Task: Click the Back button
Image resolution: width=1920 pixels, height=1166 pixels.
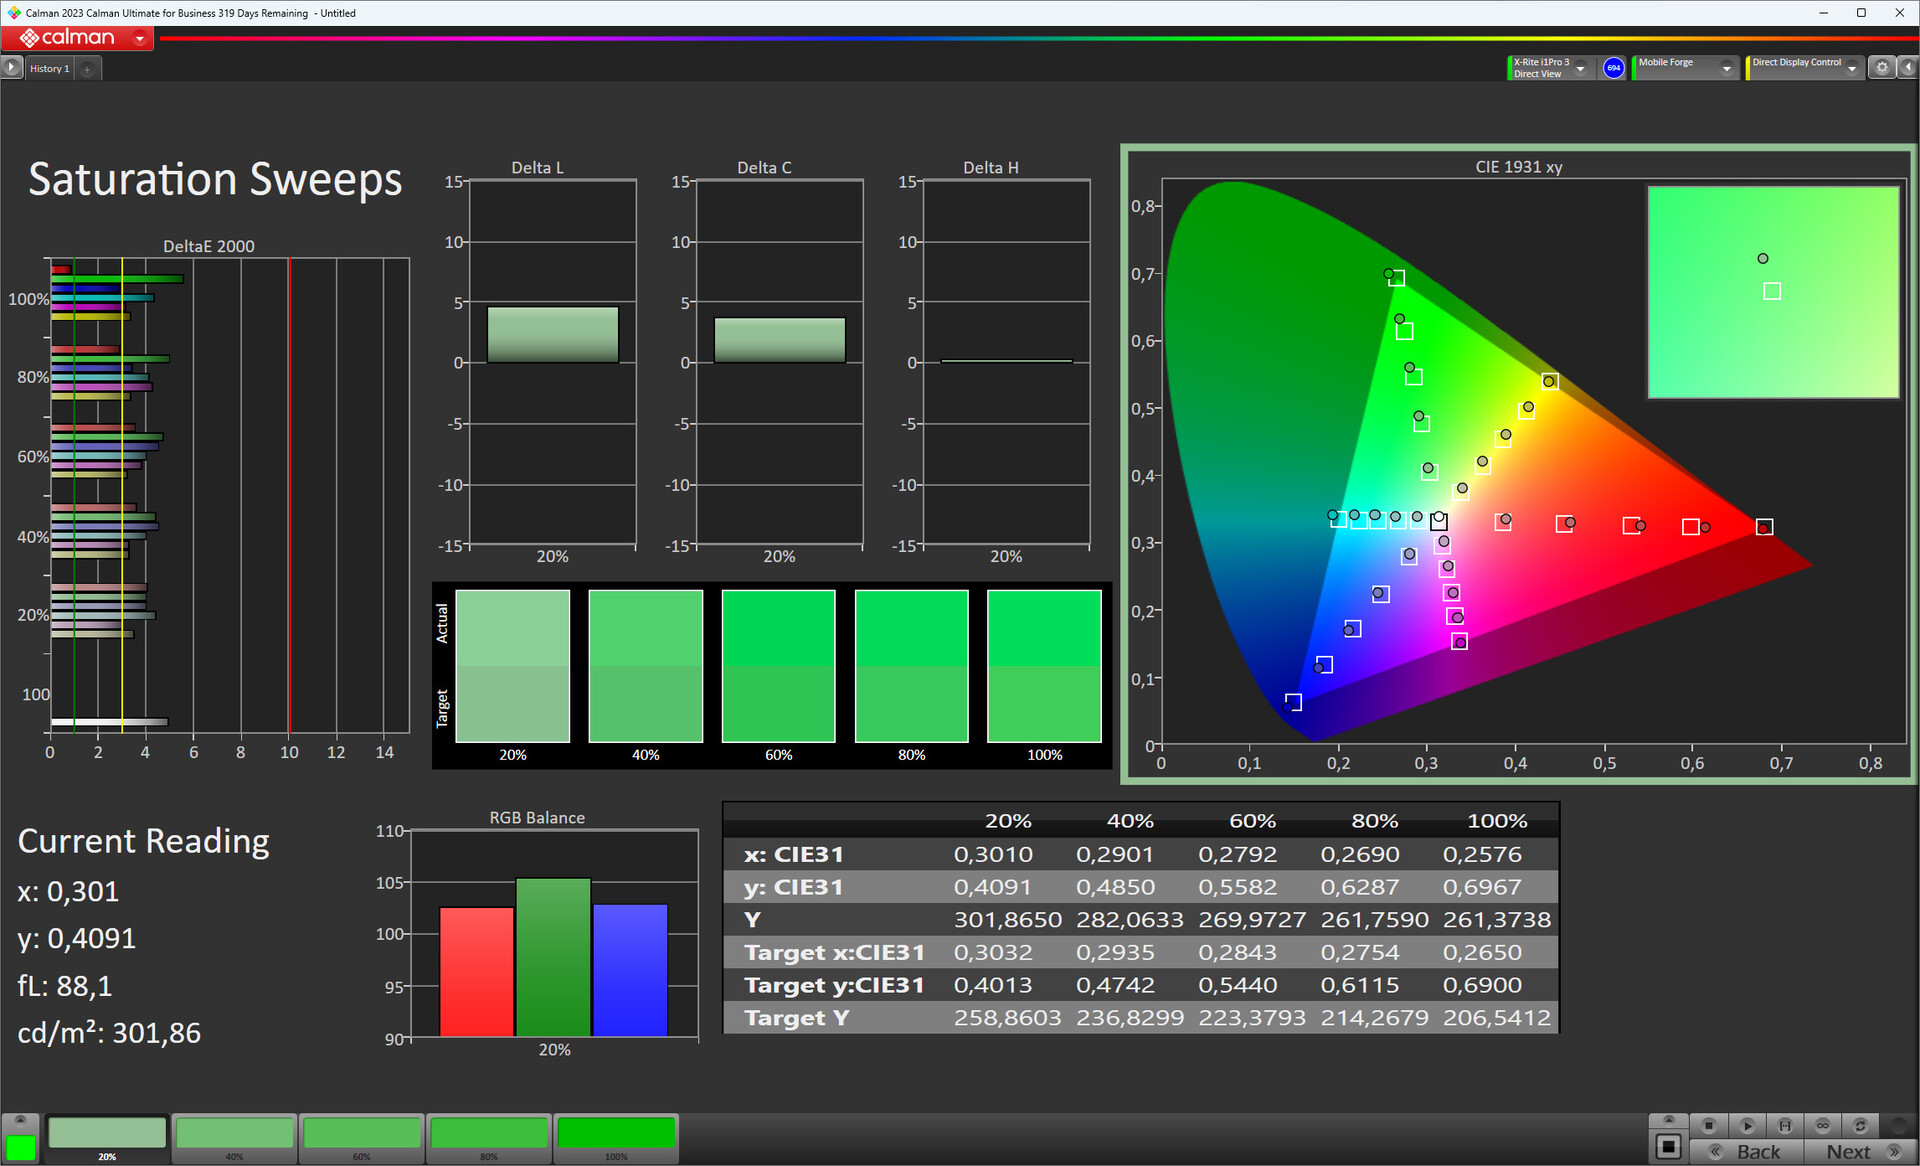Action: coord(1748,1151)
